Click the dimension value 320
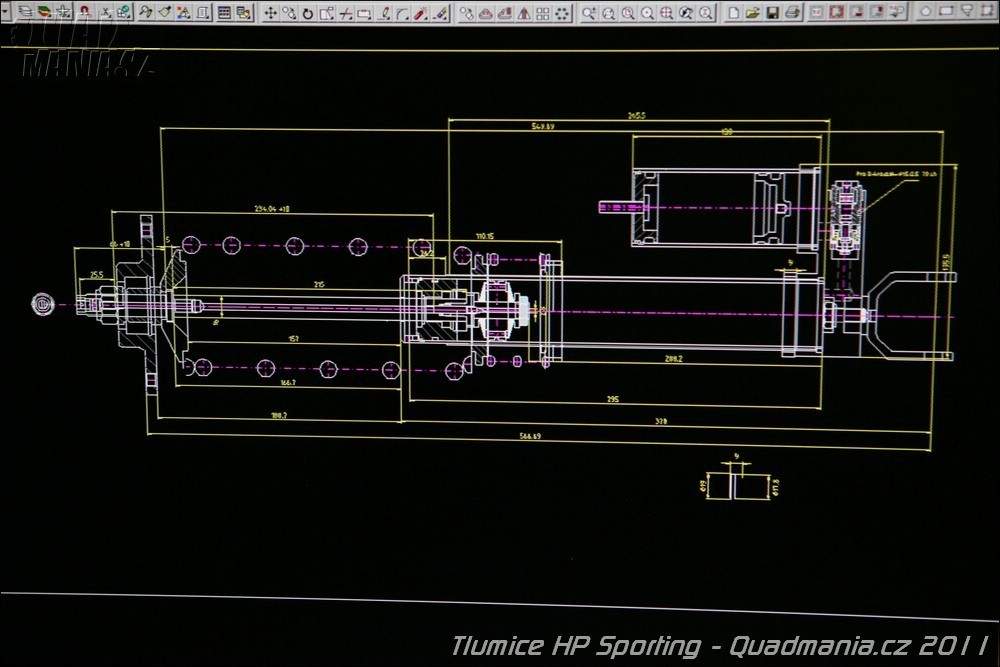 (x=661, y=421)
